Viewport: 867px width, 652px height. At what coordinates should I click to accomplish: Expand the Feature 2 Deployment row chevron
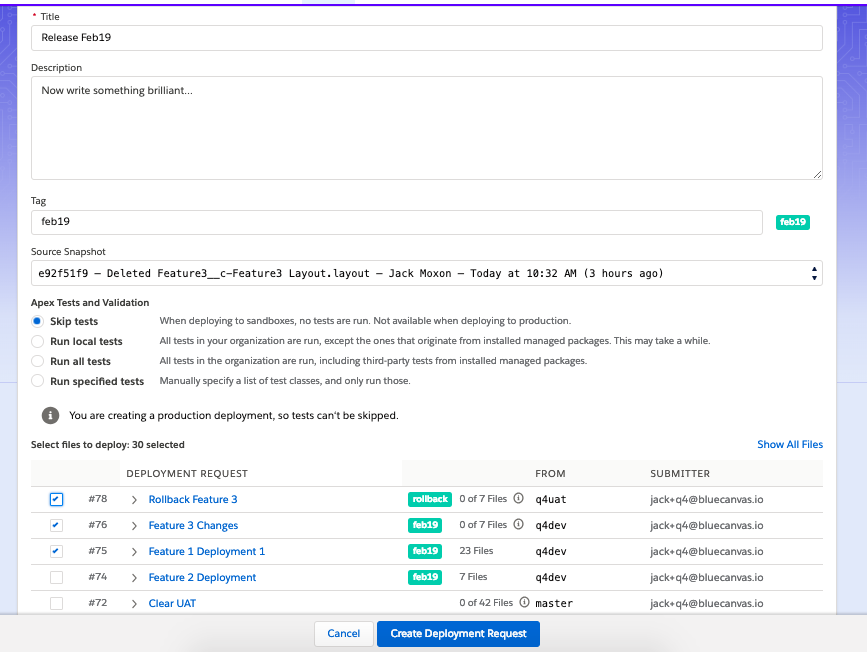pyautogui.click(x=134, y=578)
